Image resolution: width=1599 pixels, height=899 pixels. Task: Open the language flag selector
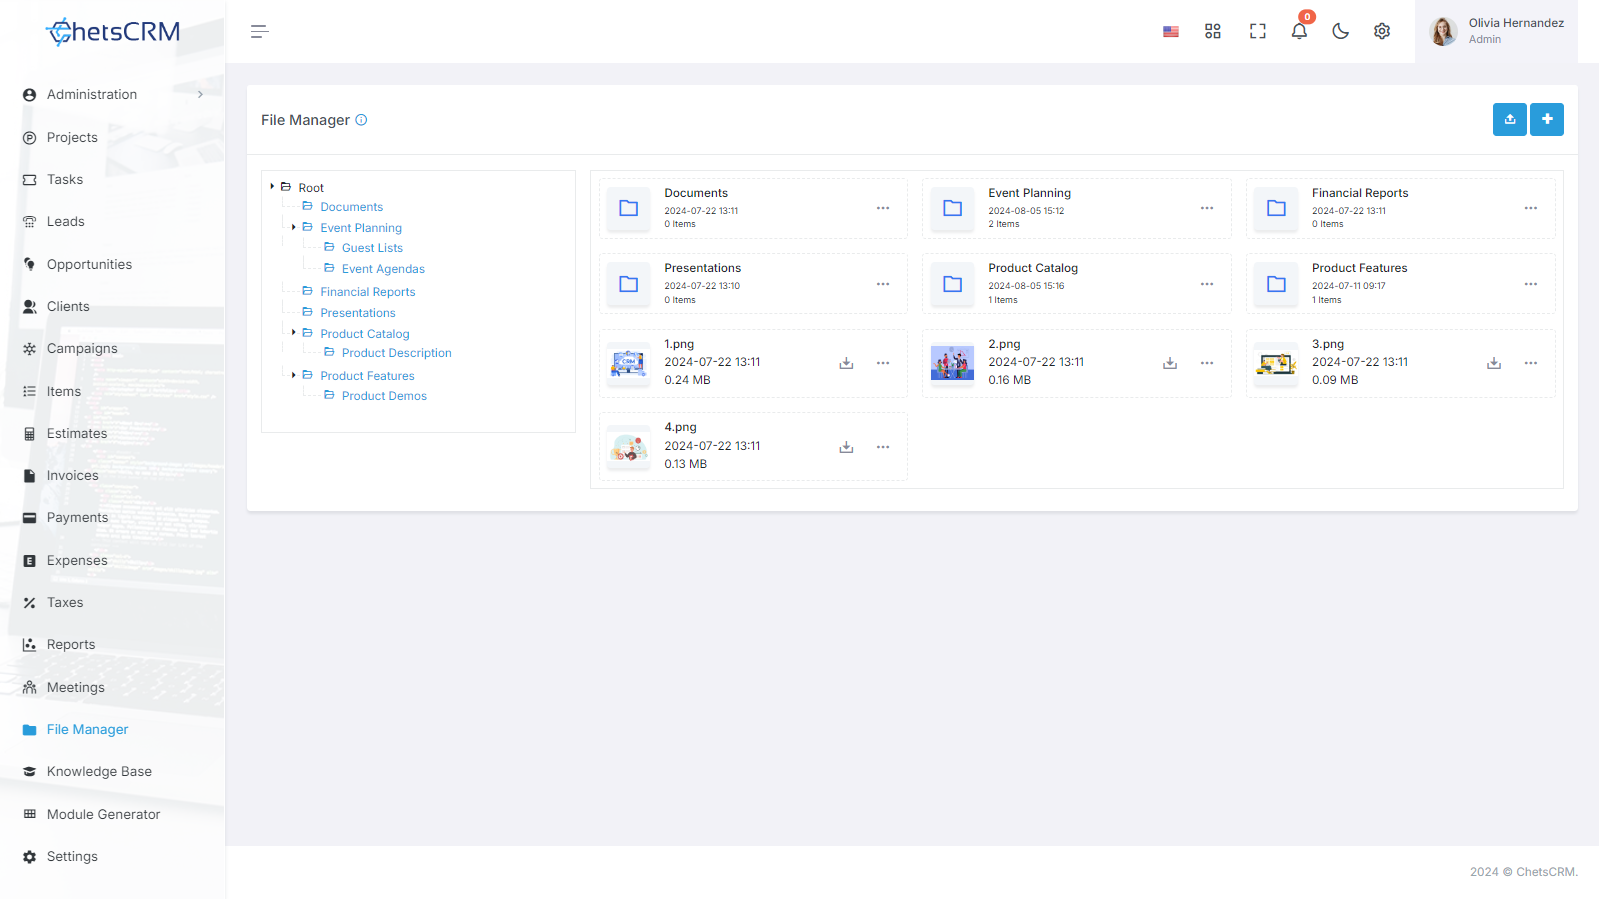[1171, 32]
